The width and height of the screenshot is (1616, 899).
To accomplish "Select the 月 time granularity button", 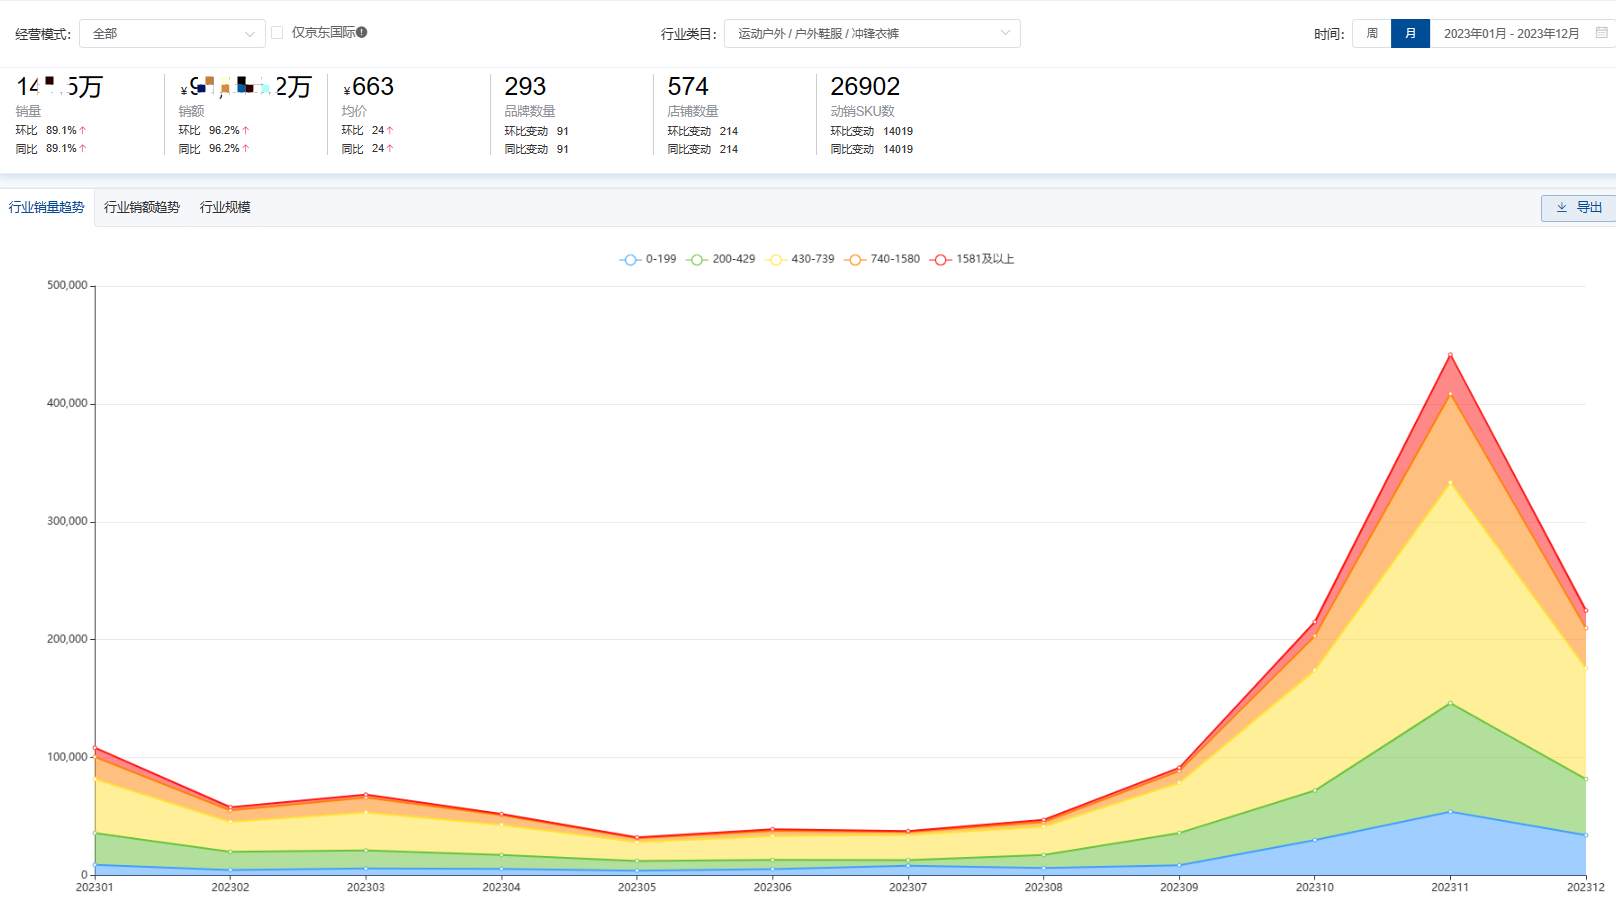I will [1410, 34].
